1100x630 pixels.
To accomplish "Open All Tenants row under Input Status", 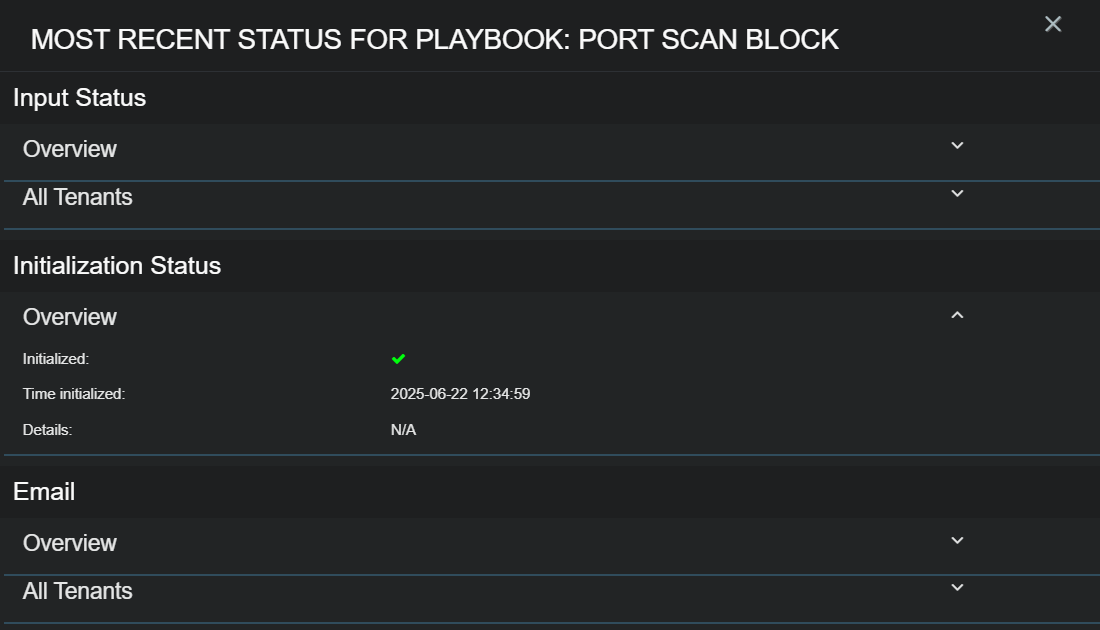I will 78,198.
